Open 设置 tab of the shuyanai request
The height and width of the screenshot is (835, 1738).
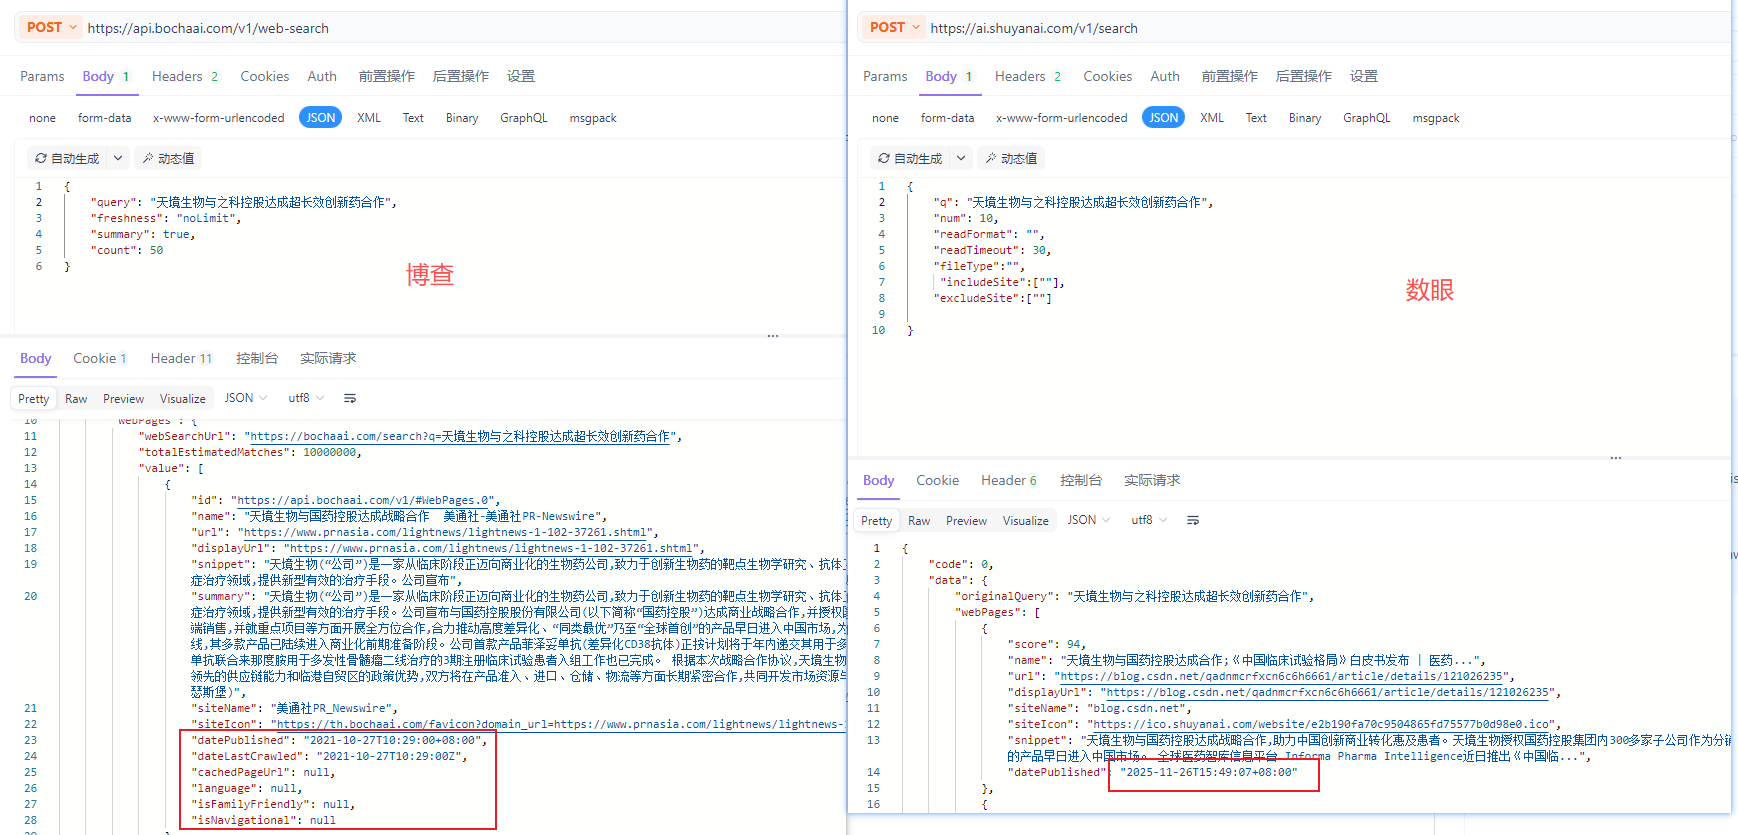click(x=1364, y=76)
